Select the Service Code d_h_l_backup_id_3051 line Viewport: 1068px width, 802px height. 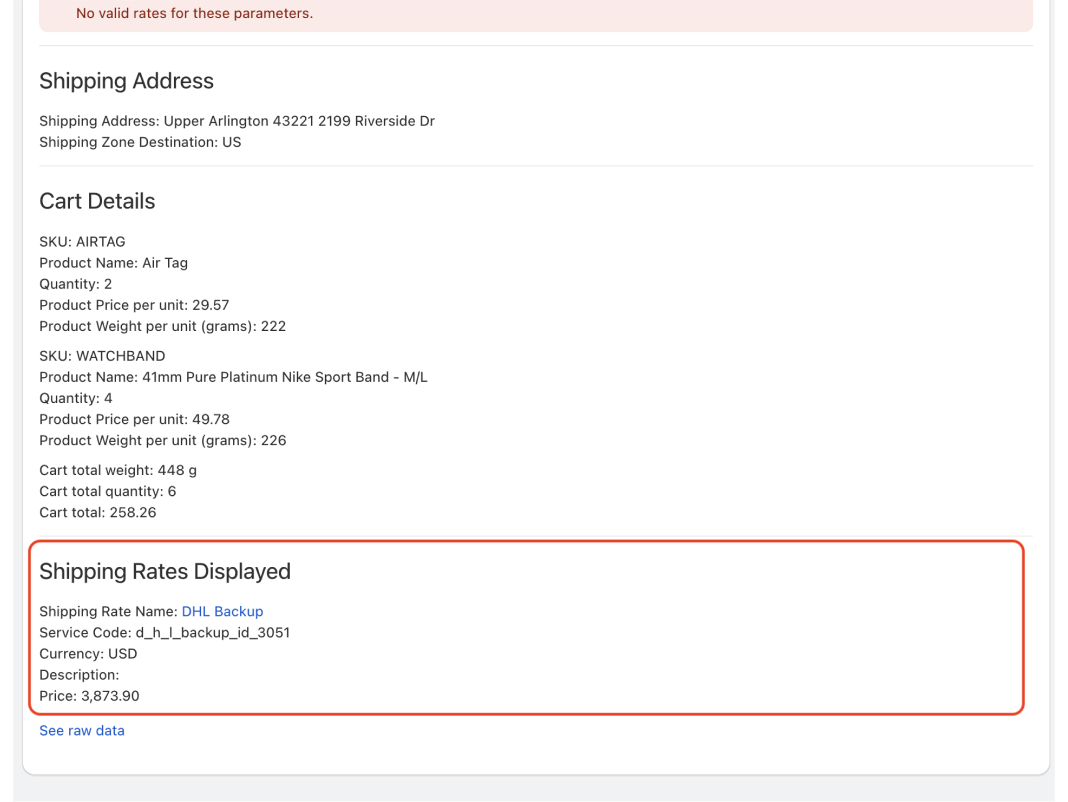(165, 633)
